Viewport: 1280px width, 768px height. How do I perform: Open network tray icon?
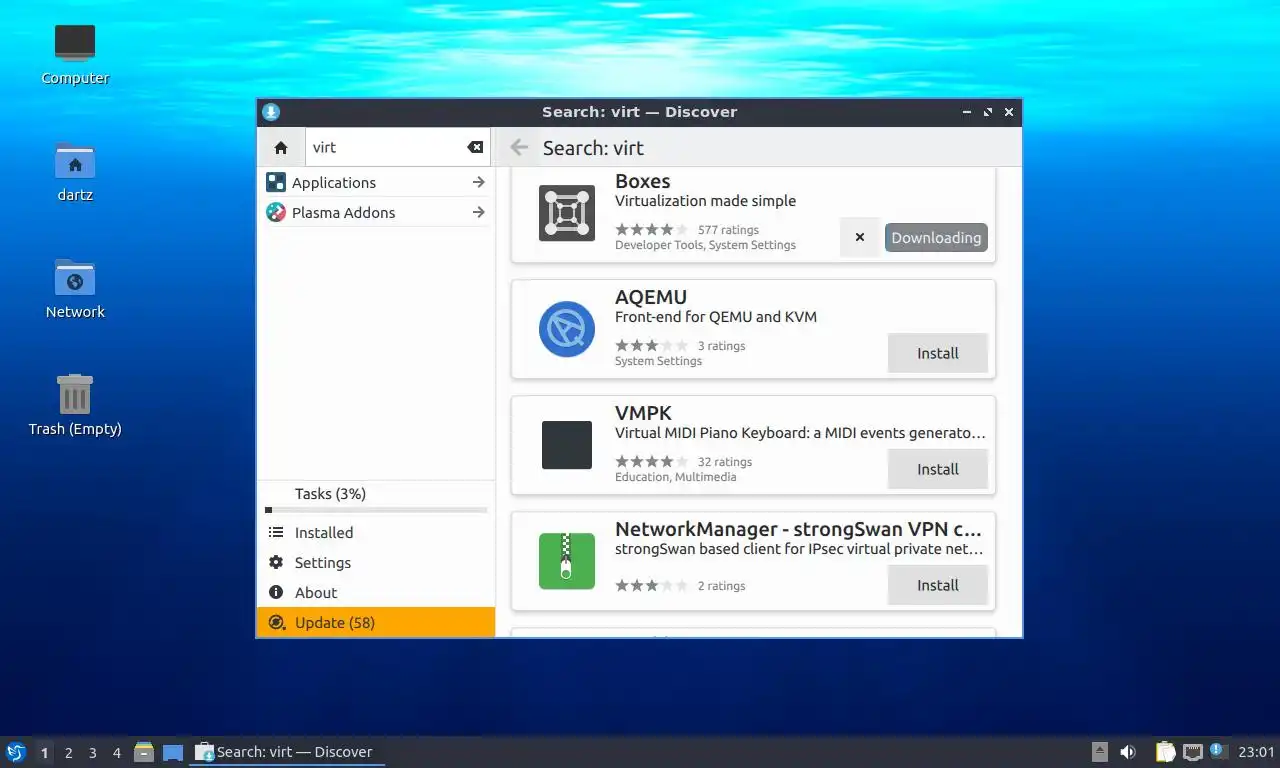pos(1192,752)
